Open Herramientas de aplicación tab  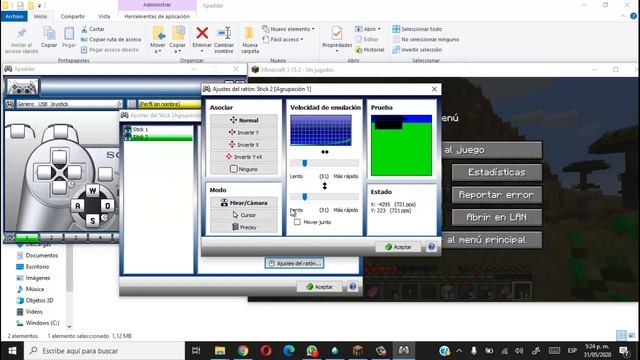pyautogui.click(x=157, y=16)
